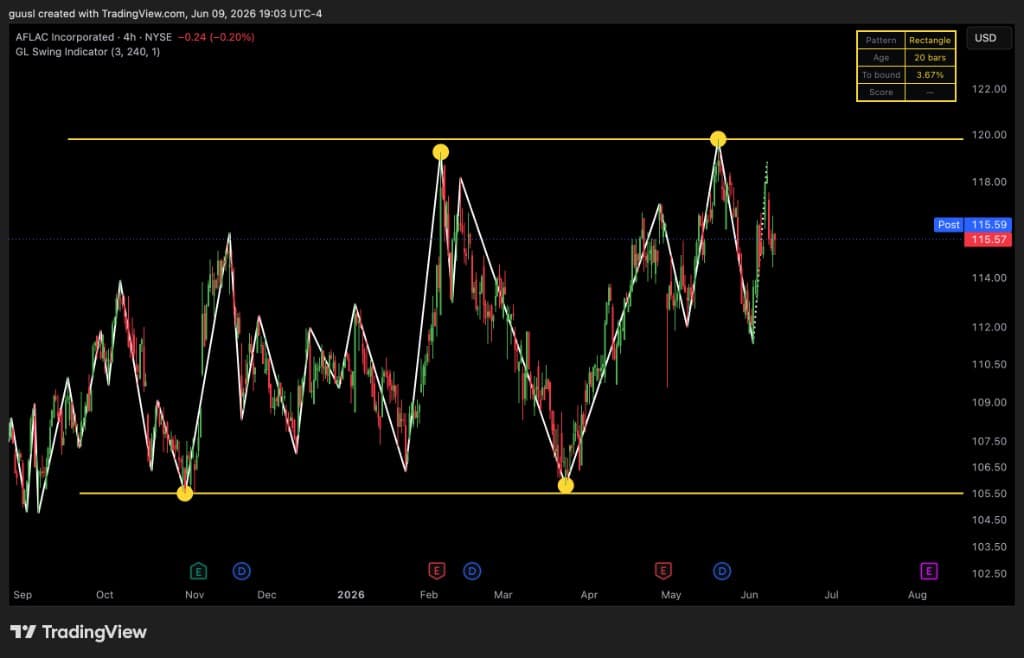The width and height of the screenshot is (1024, 658).
Task: Click the red 115.57 last price label
Action: [x=988, y=240]
